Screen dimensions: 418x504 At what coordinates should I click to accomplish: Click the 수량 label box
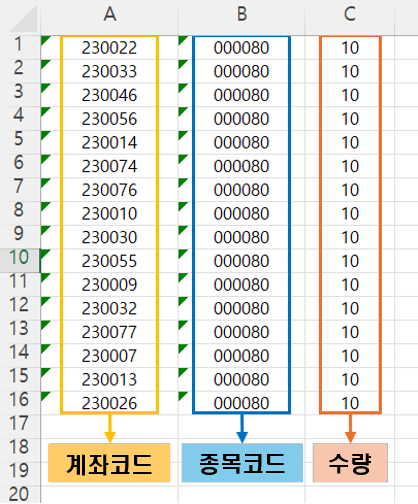350,463
